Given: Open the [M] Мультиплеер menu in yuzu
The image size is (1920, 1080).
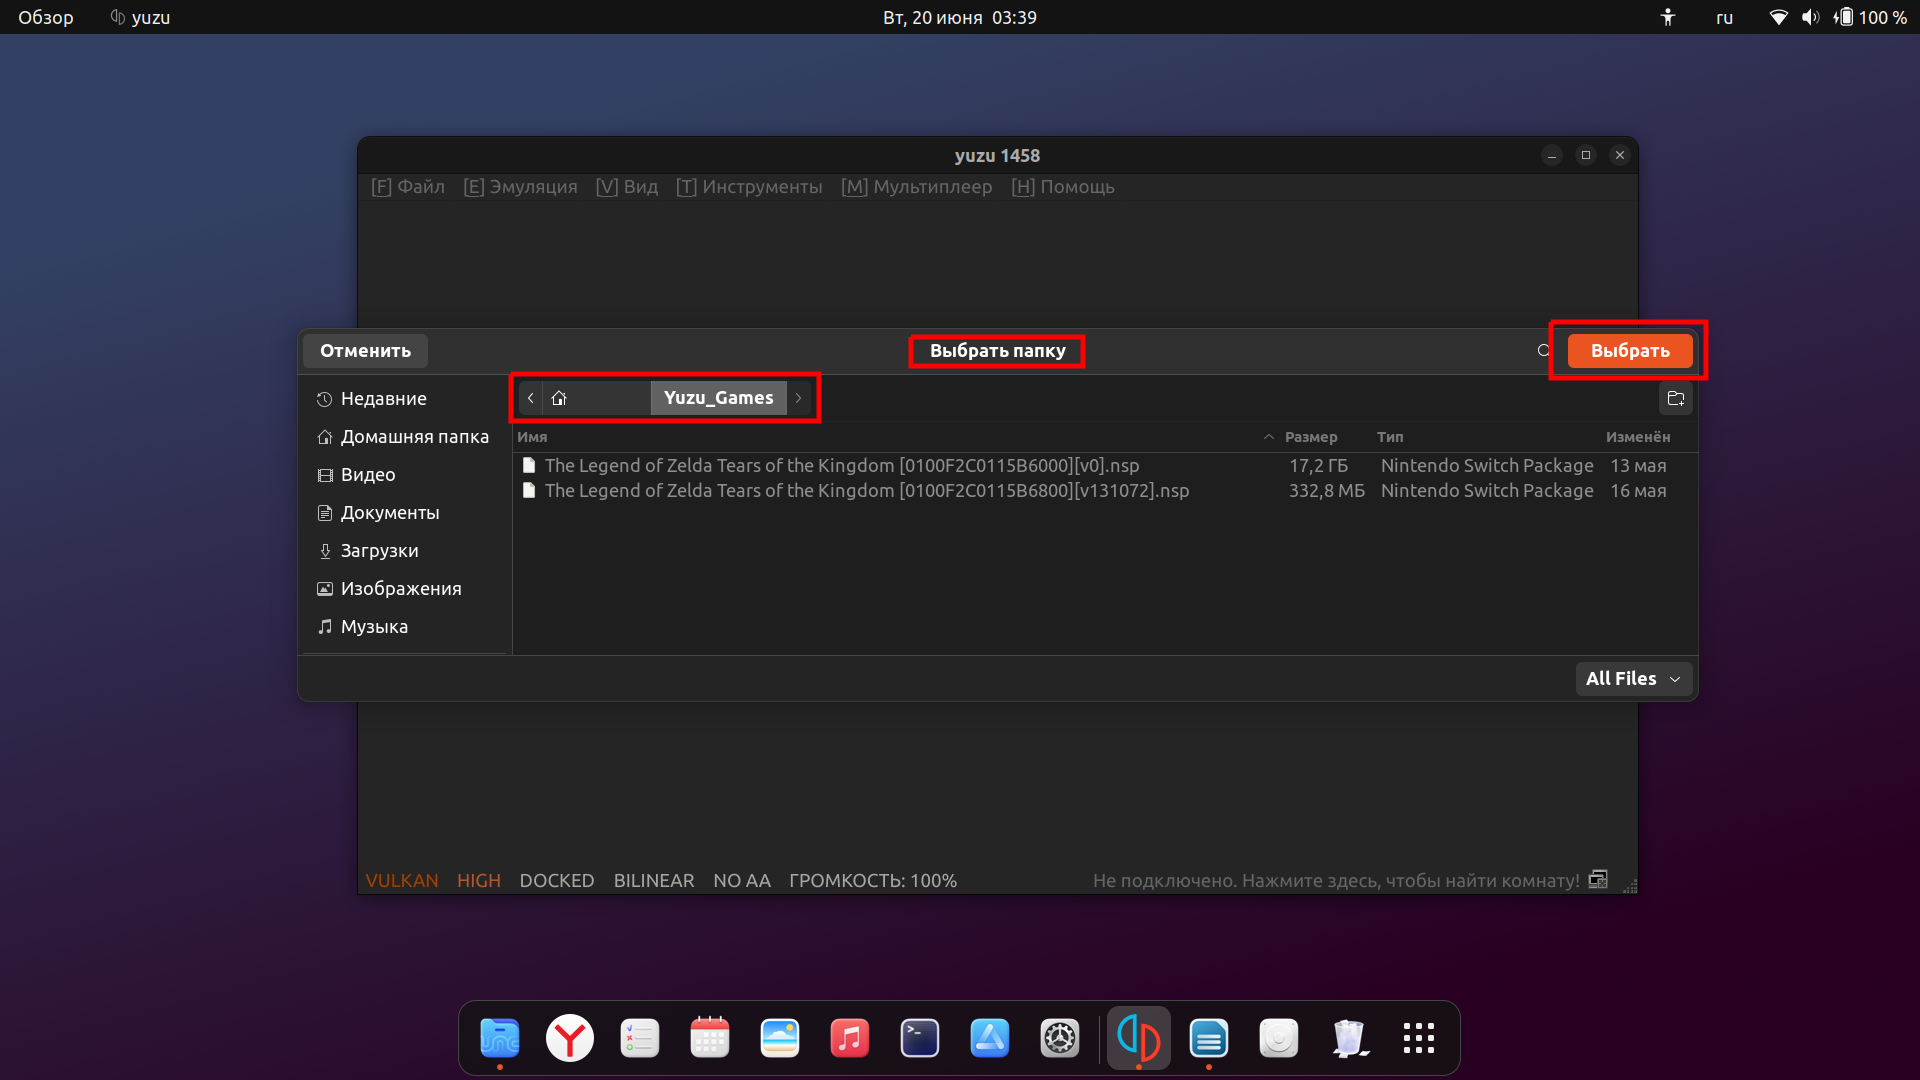Looking at the screenshot, I should pos(916,187).
